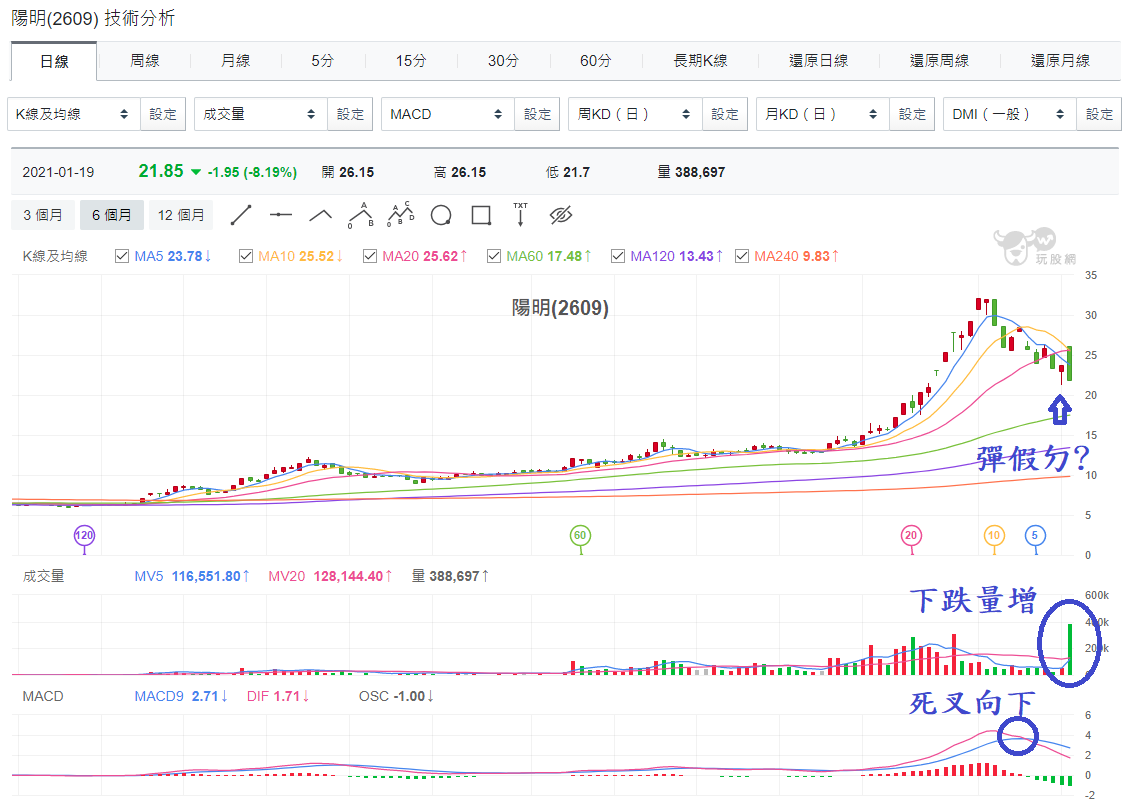Click 設定 button next to DMI
The image size is (1132, 808).
coord(1099,114)
